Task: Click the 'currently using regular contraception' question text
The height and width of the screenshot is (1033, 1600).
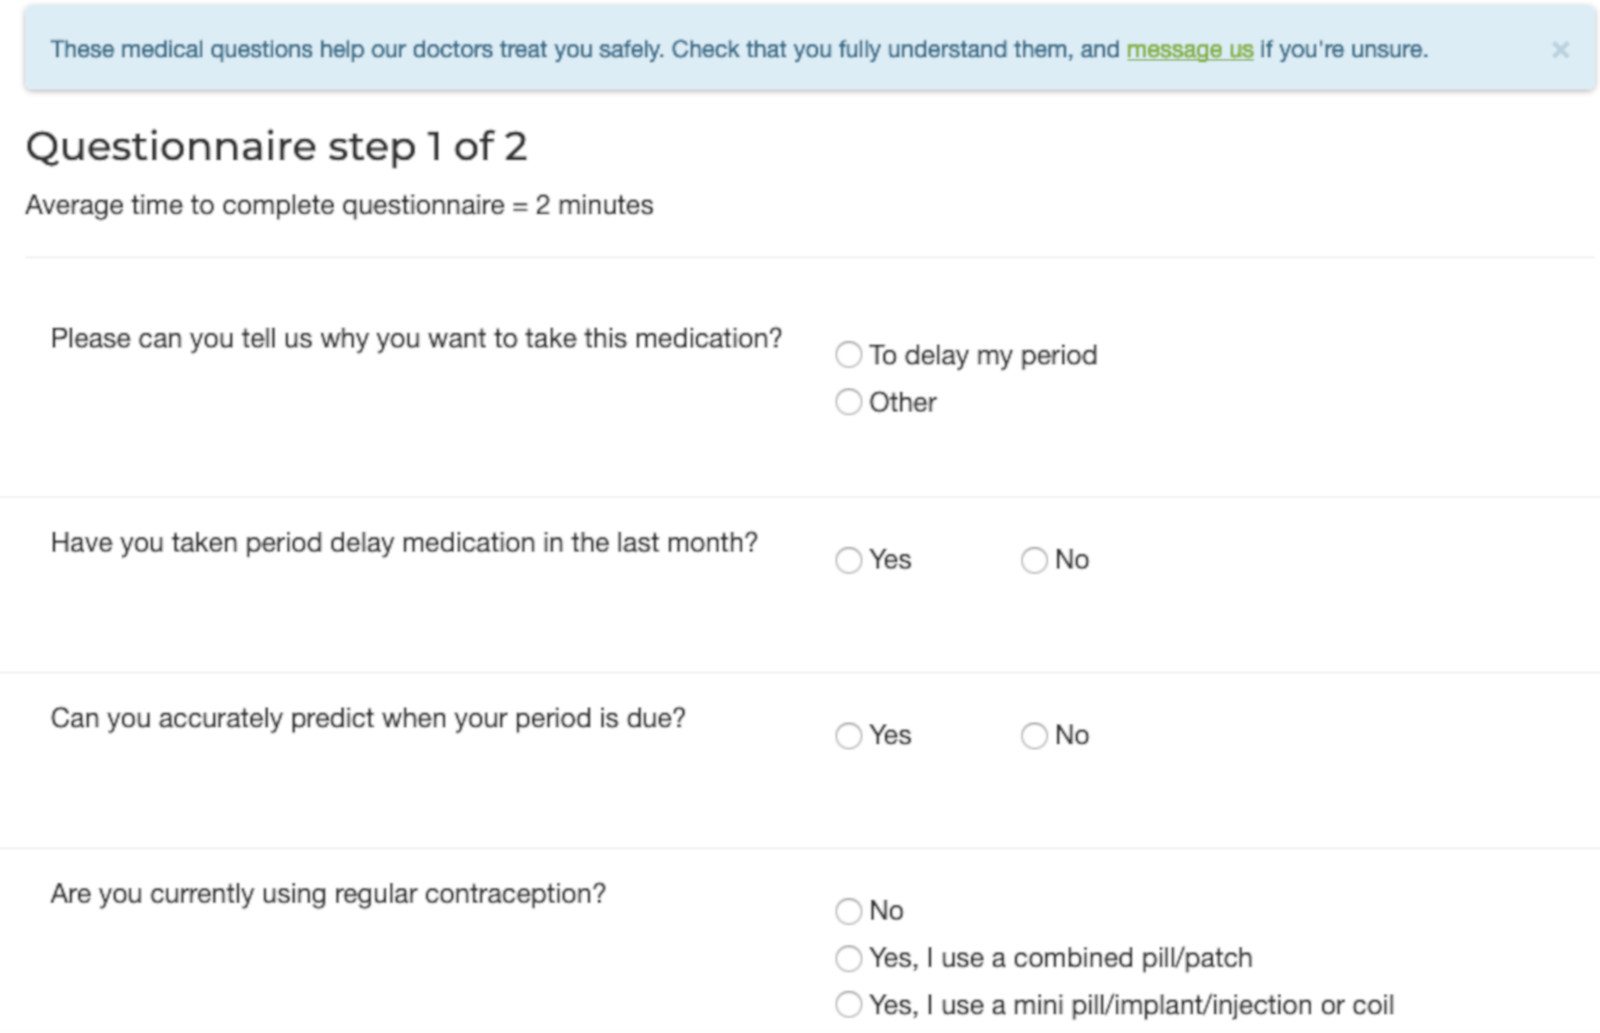Action: 328,894
